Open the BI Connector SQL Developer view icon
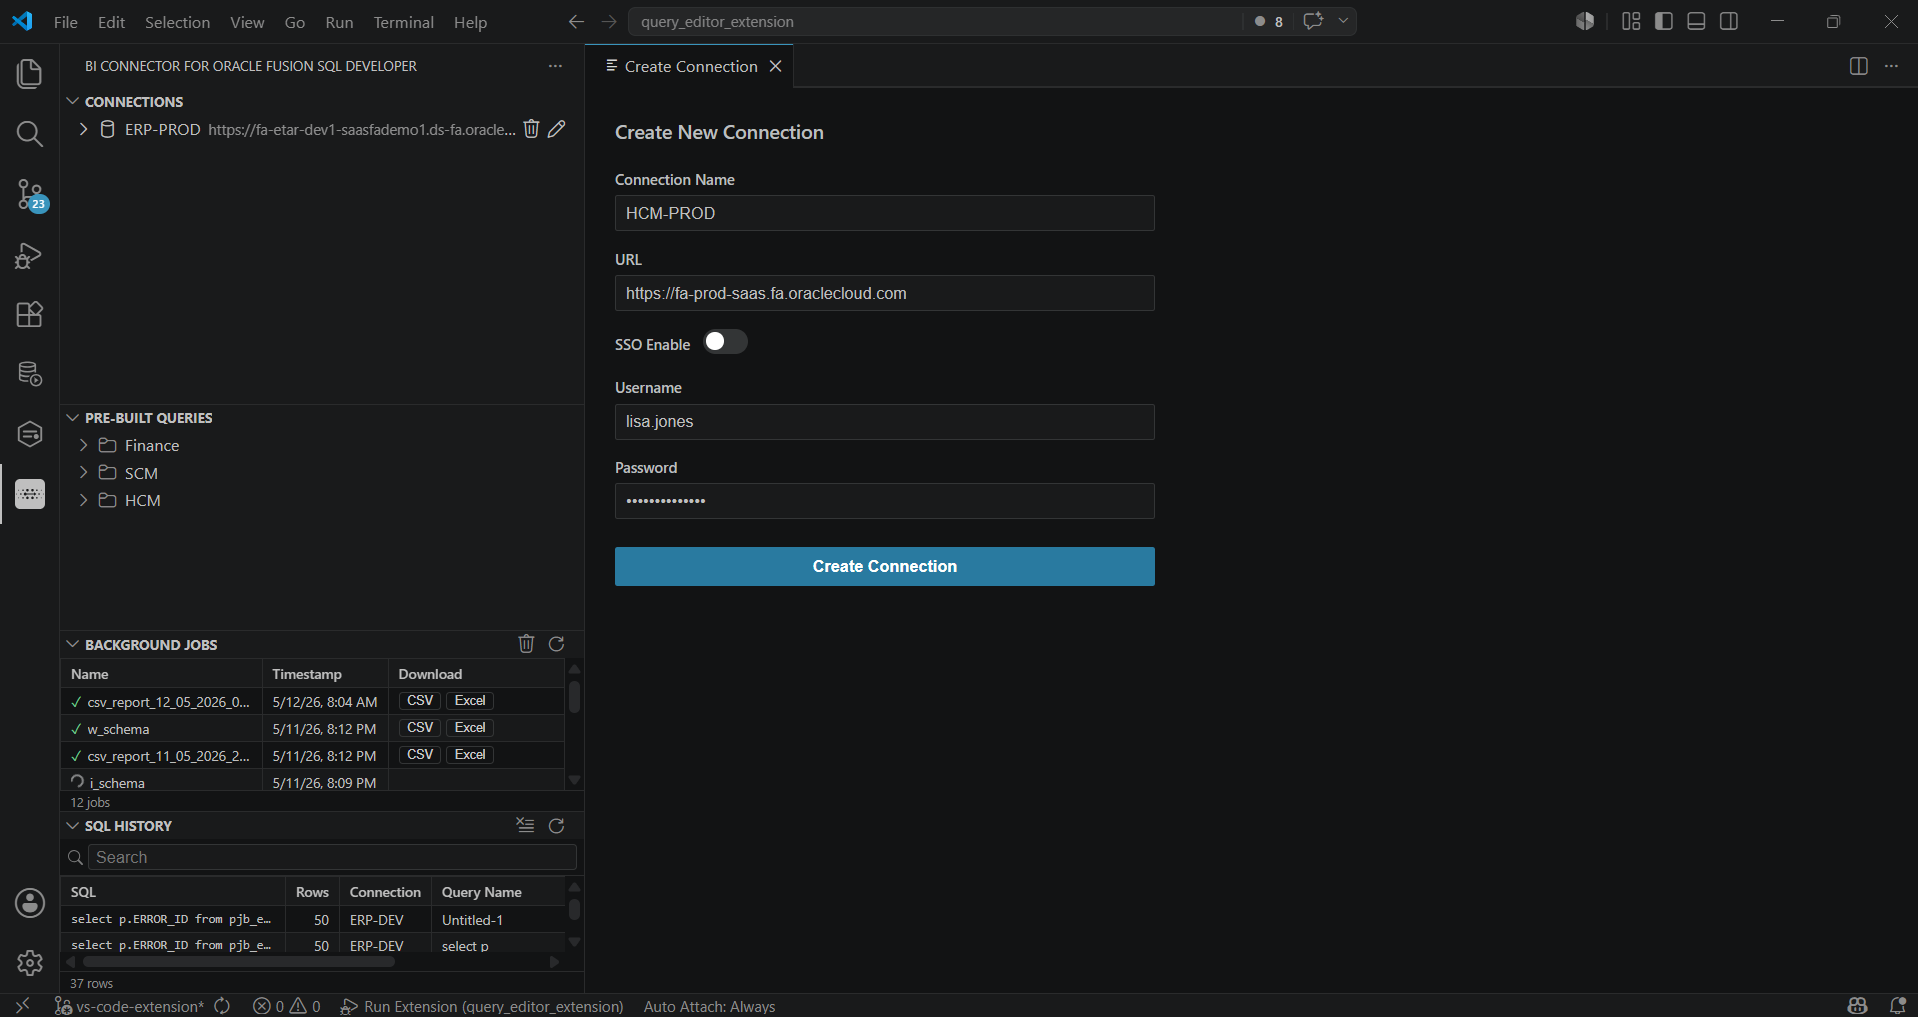Viewport: 1918px width, 1017px height. [30, 494]
